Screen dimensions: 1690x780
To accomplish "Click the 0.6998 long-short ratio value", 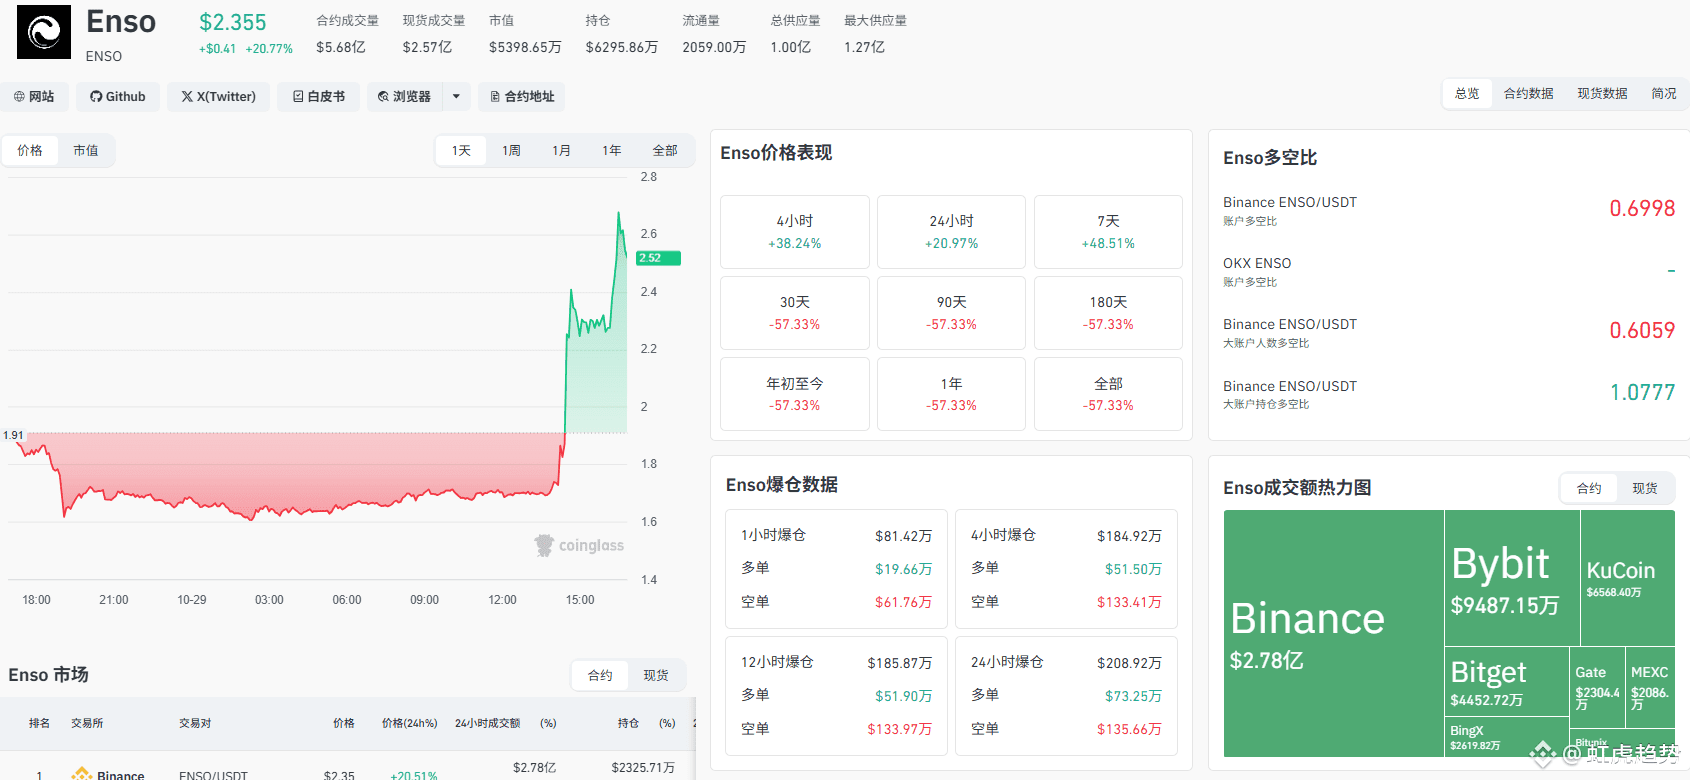I will 1642,208.
